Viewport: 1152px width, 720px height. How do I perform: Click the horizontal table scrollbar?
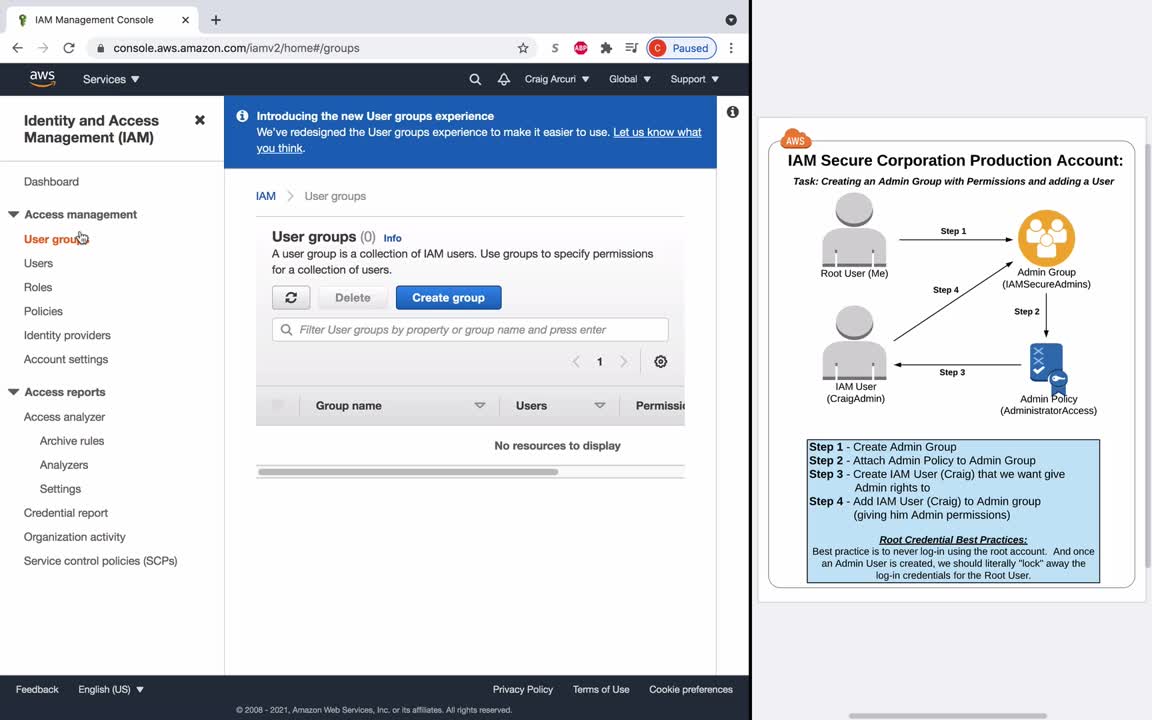point(408,472)
